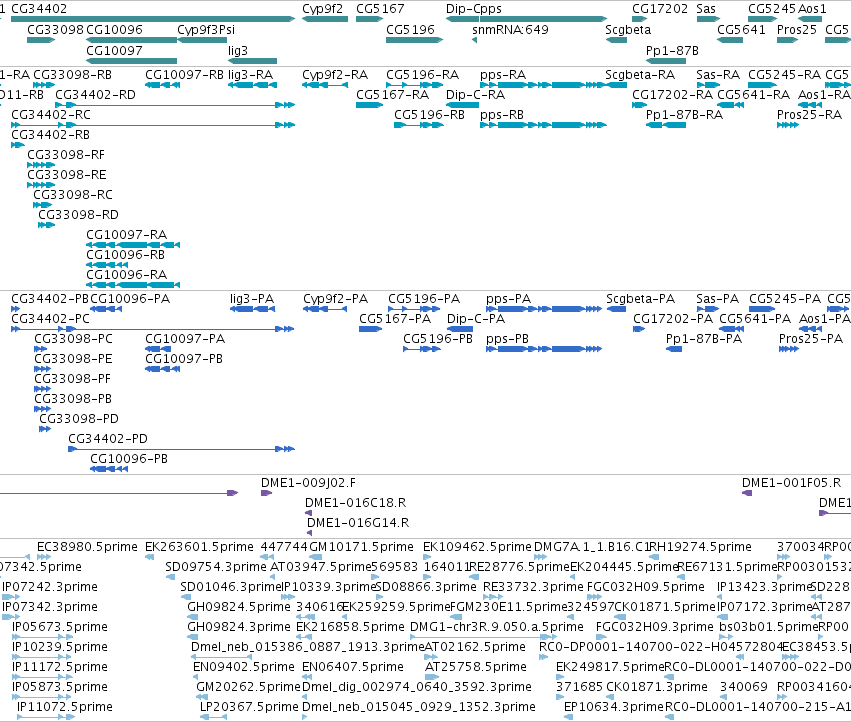
Task: Click the CG33098-RD transcript label
Action: click(x=78, y=214)
